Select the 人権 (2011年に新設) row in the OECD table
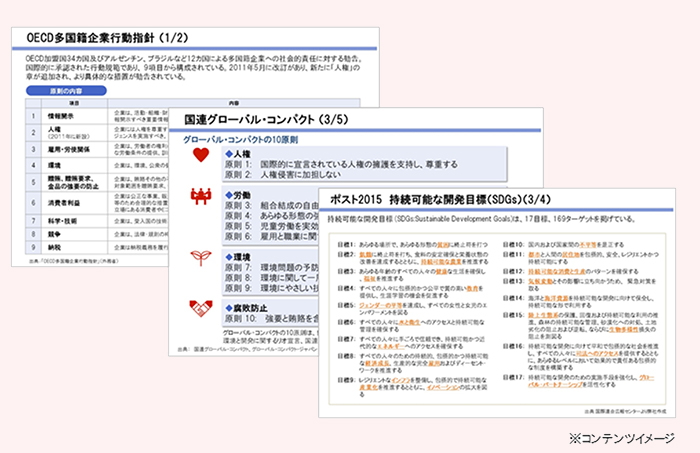Viewport: 700px width, 453px height. (97, 133)
